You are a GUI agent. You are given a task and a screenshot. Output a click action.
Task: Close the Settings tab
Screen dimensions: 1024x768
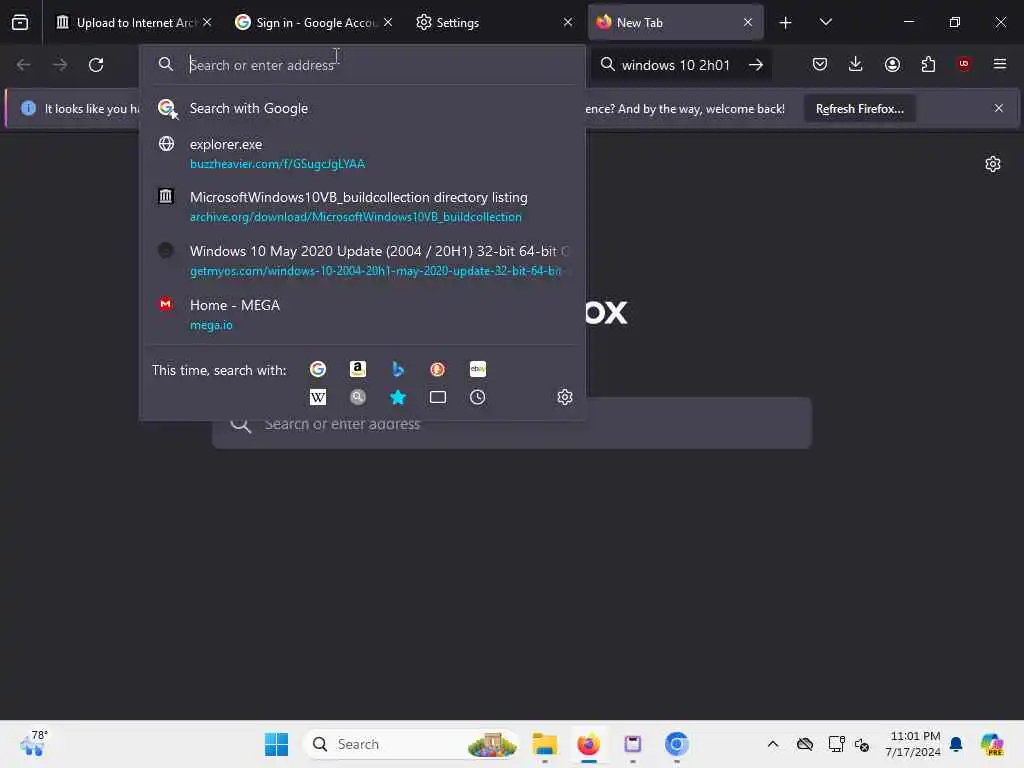point(568,22)
